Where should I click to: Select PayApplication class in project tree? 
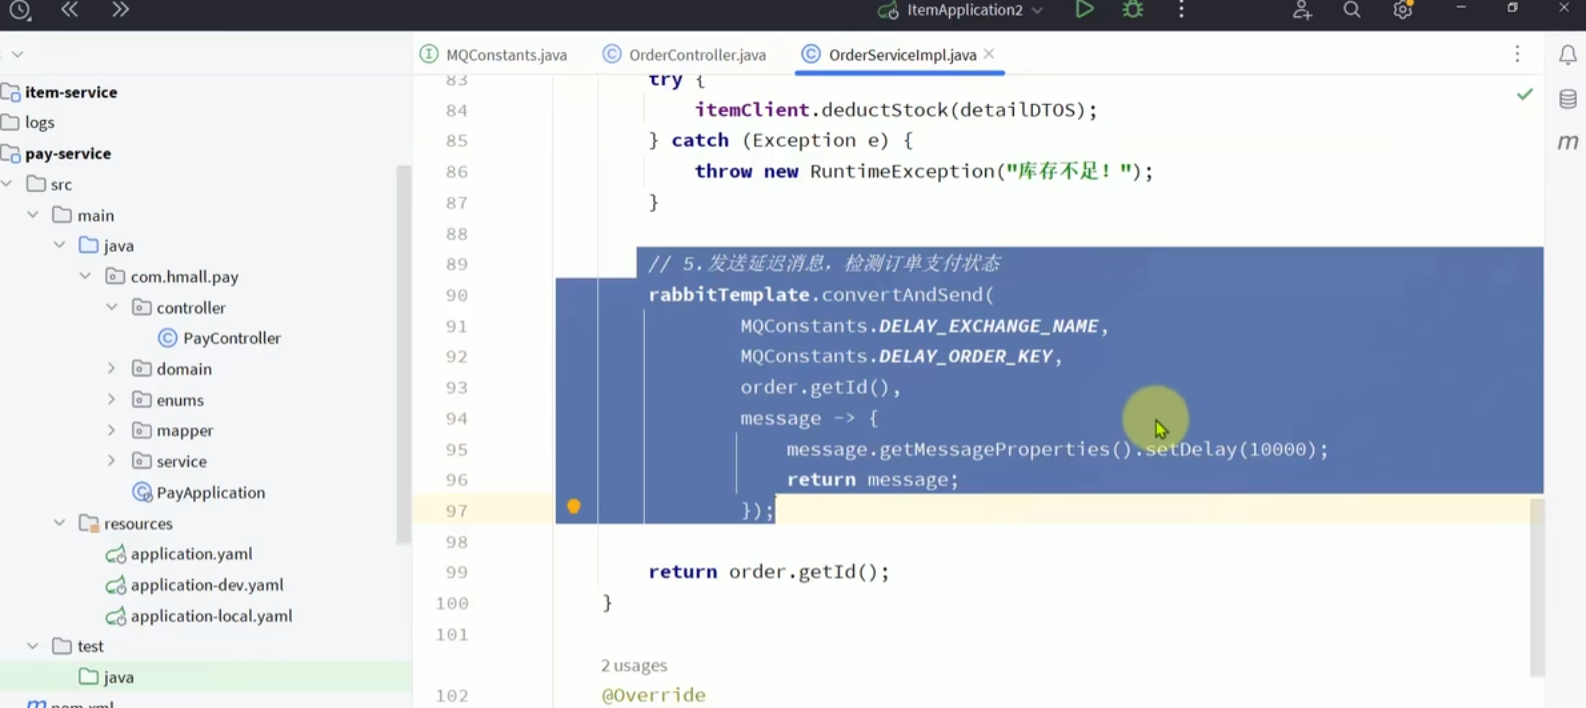point(210,492)
